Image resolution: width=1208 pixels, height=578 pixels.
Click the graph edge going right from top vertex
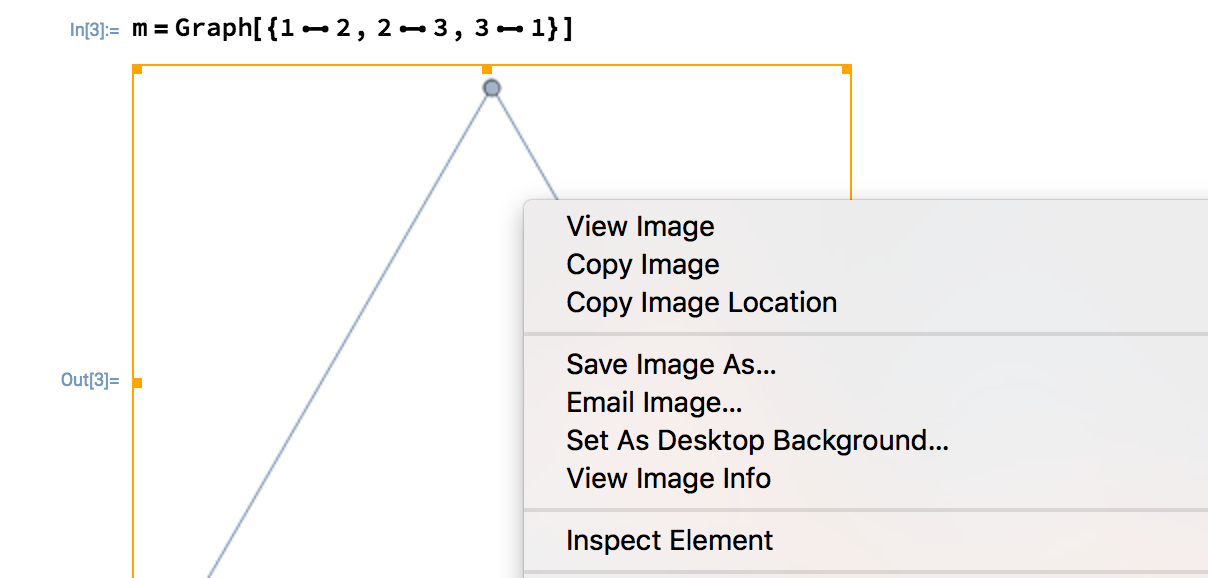[526, 147]
